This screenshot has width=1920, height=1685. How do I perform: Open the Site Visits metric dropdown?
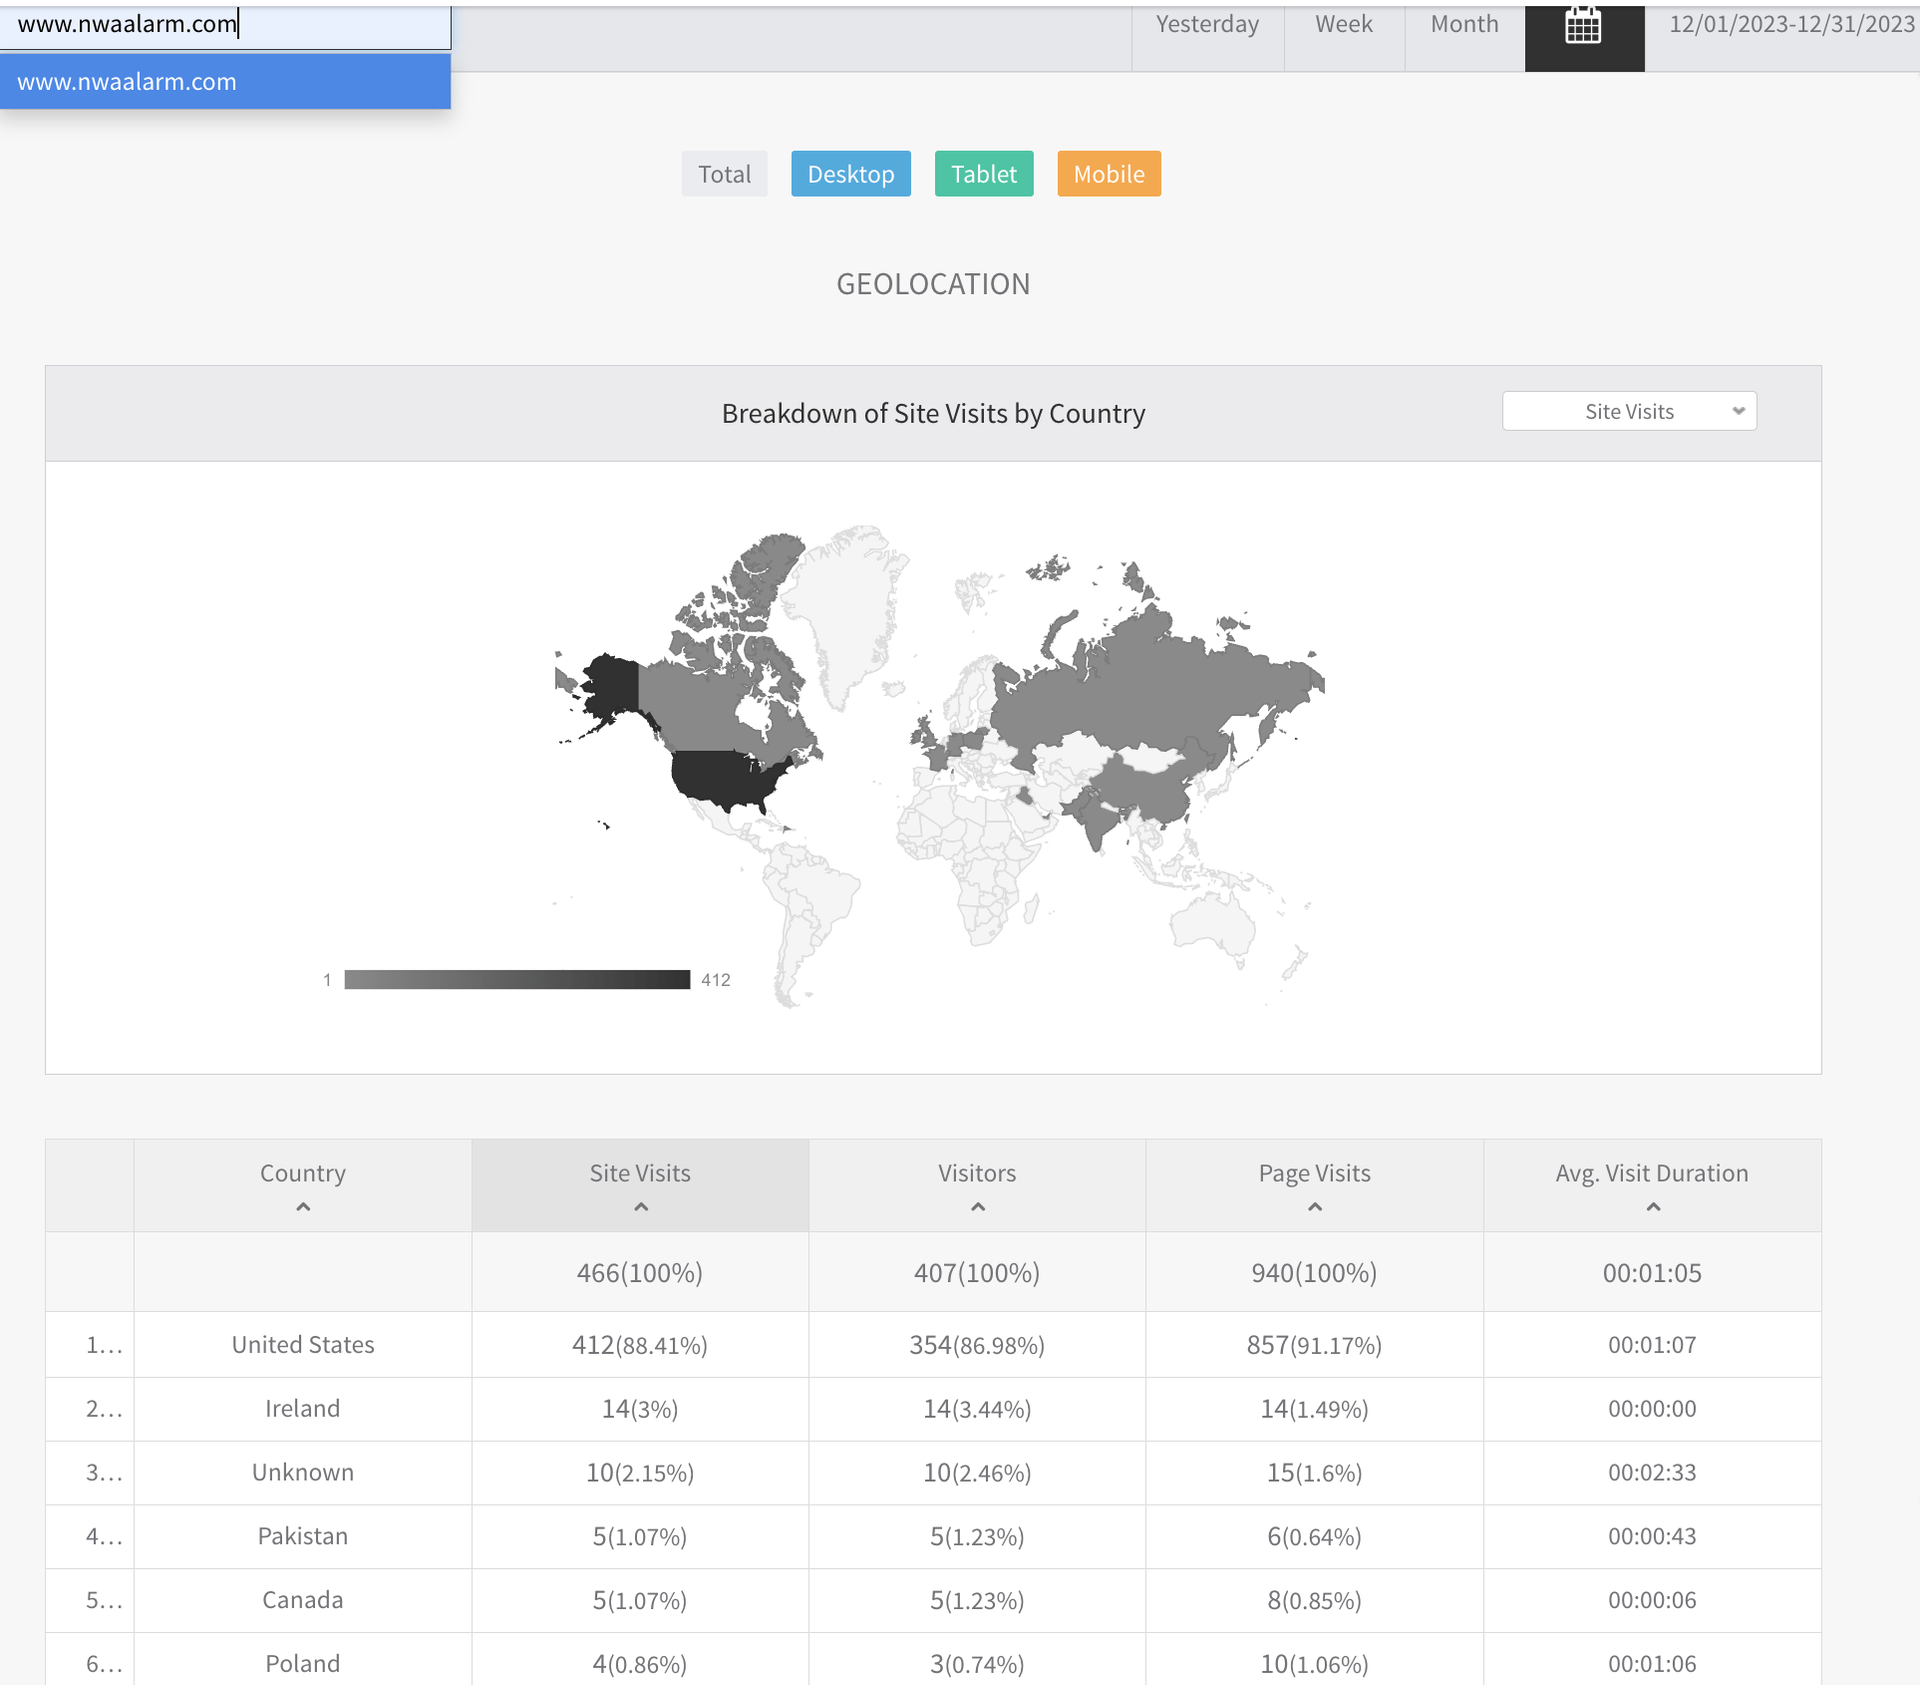tap(1628, 411)
